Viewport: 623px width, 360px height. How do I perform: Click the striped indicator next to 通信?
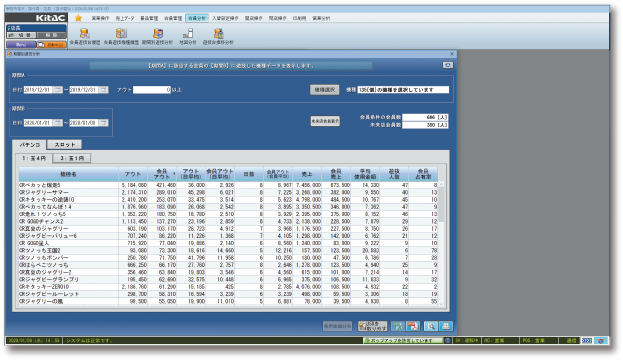[586, 341]
